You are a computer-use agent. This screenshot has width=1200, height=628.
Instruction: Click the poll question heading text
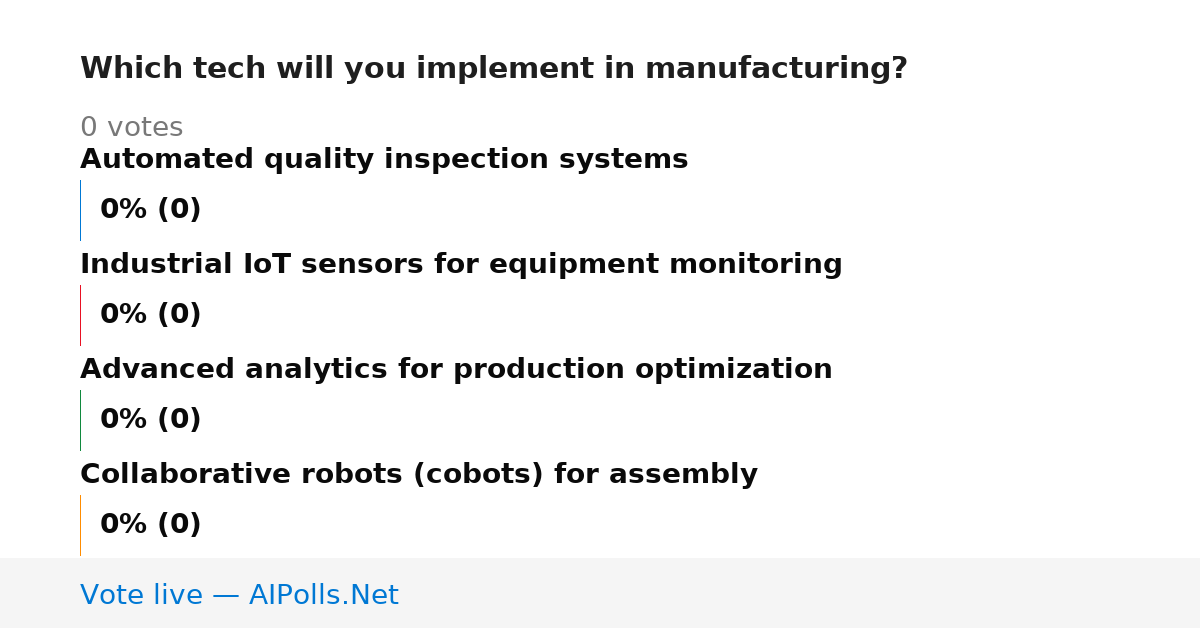(x=494, y=69)
